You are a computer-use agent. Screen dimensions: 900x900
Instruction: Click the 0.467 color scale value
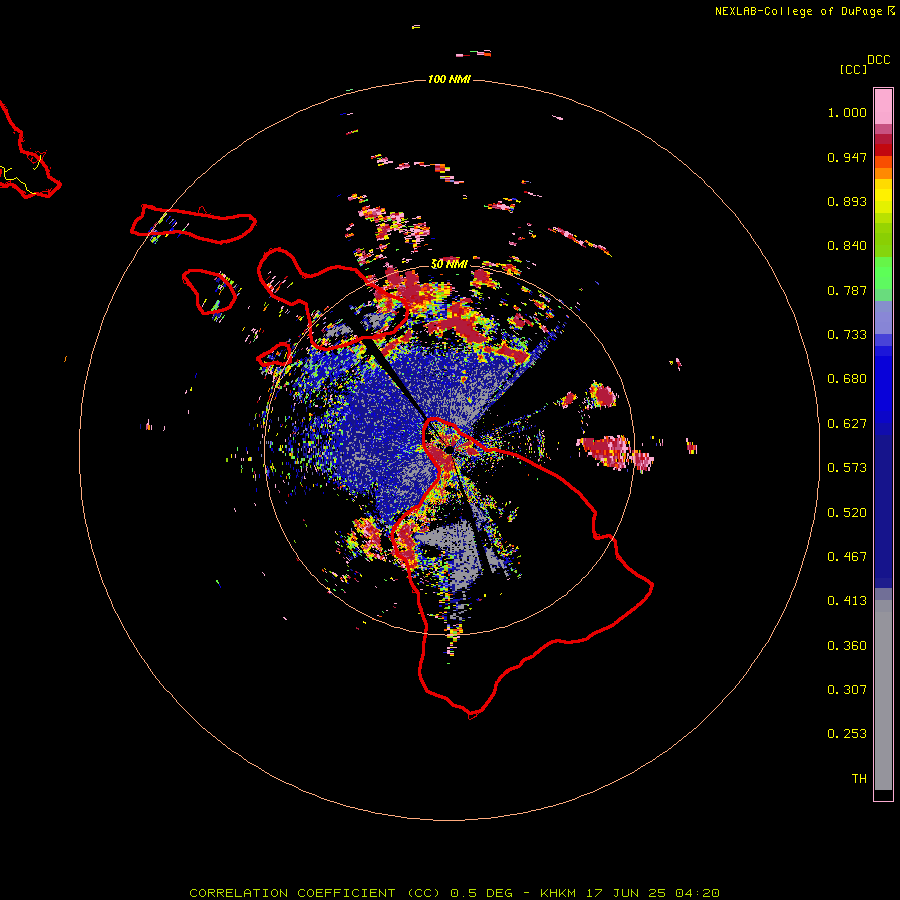(847, 557)
